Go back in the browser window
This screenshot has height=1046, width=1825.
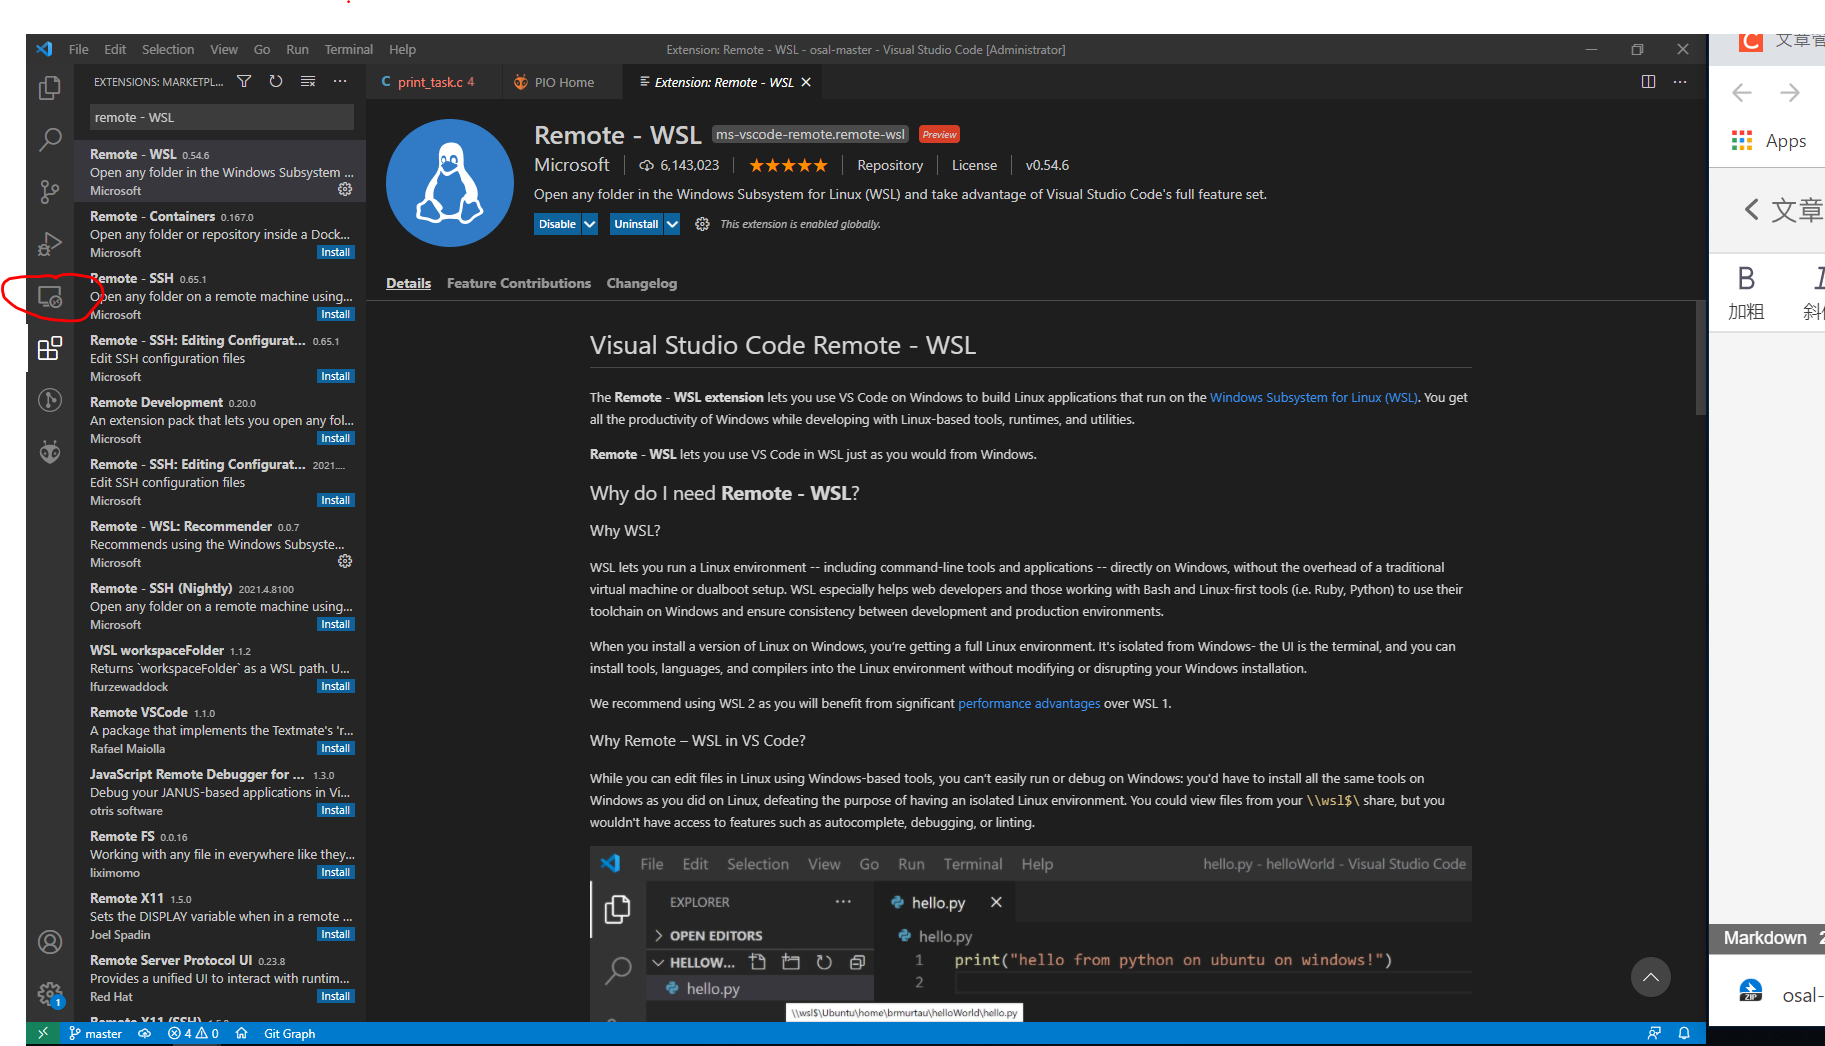click(1742, 93)
